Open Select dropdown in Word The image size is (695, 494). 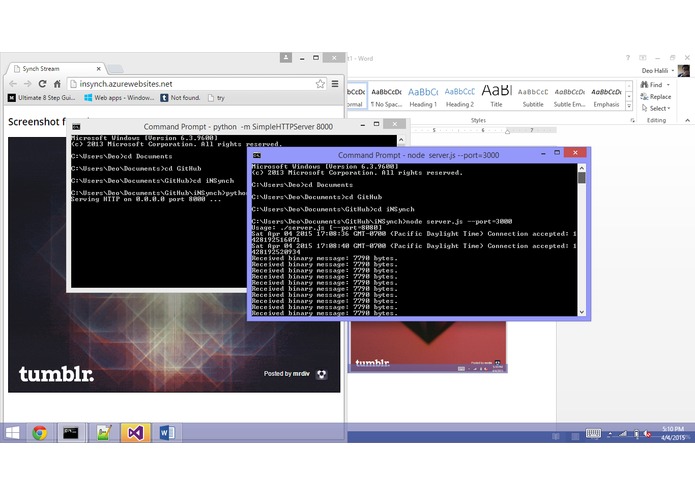[656, 109]
